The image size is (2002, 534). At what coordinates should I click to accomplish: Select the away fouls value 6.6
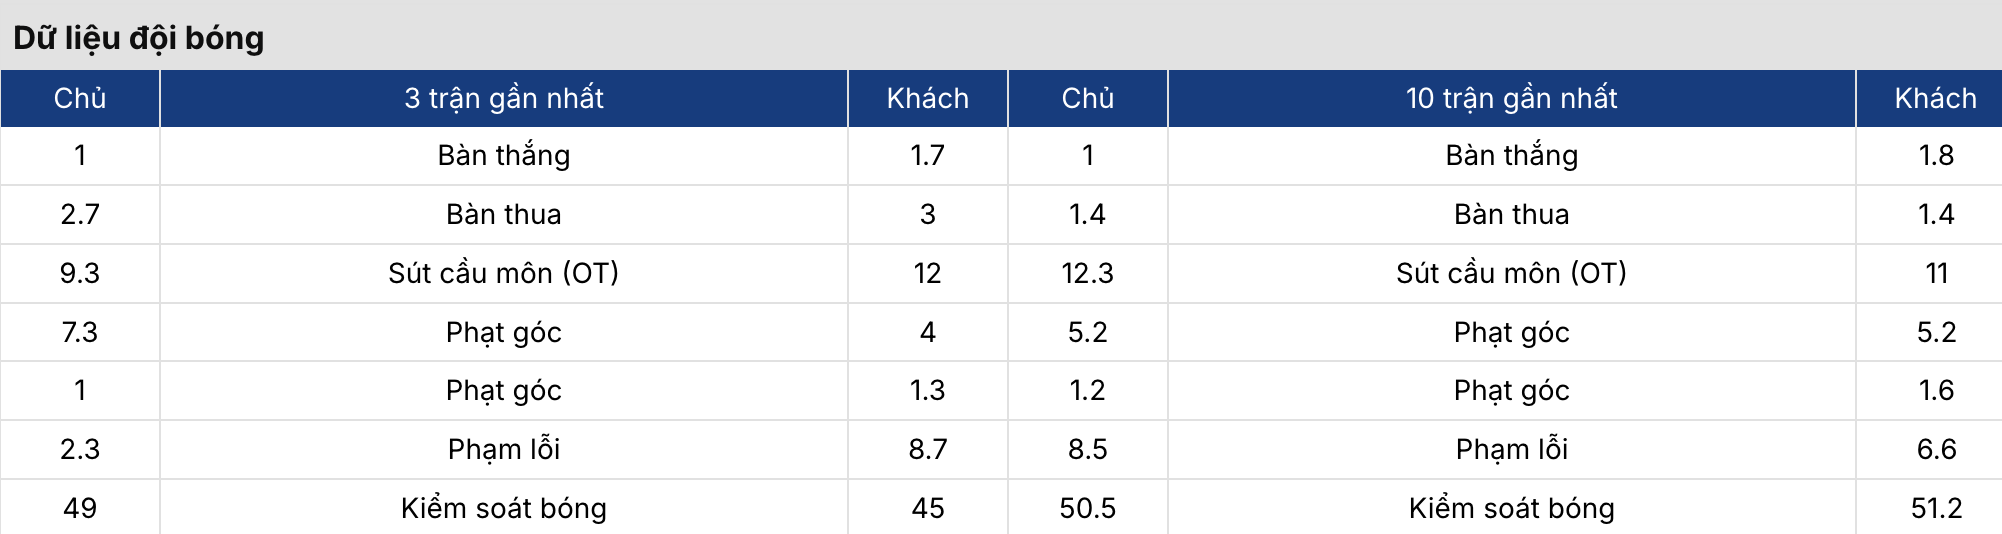[x=1936, y=449]
